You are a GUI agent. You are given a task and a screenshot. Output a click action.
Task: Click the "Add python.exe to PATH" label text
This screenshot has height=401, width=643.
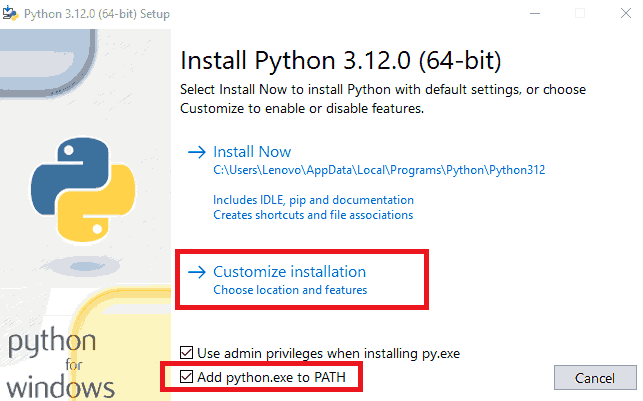[x=272, y=378]
